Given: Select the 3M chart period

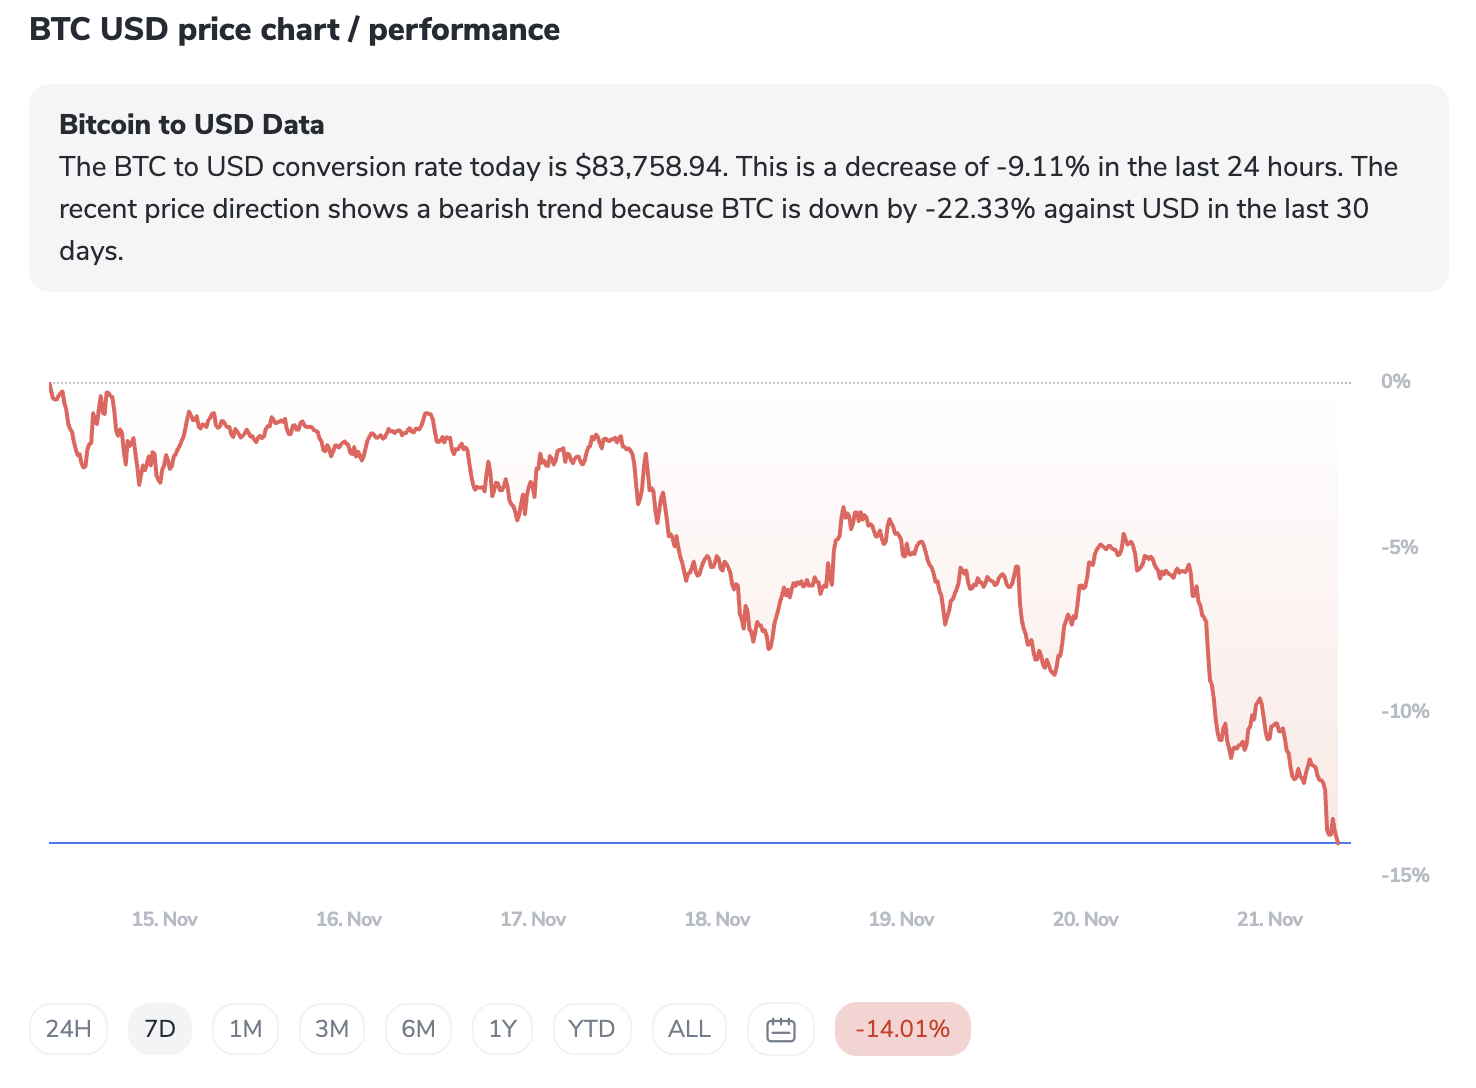Looking at the screenshot, I should (x=332, y=1029).
